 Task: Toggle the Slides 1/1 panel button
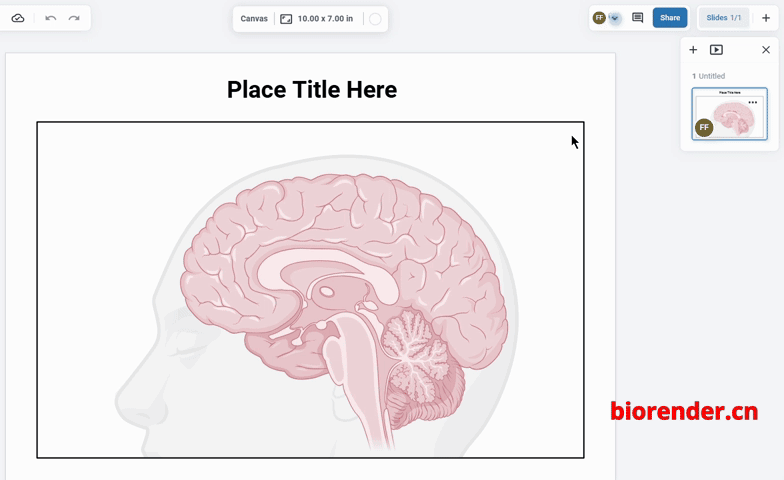click(x=723, y=18)
